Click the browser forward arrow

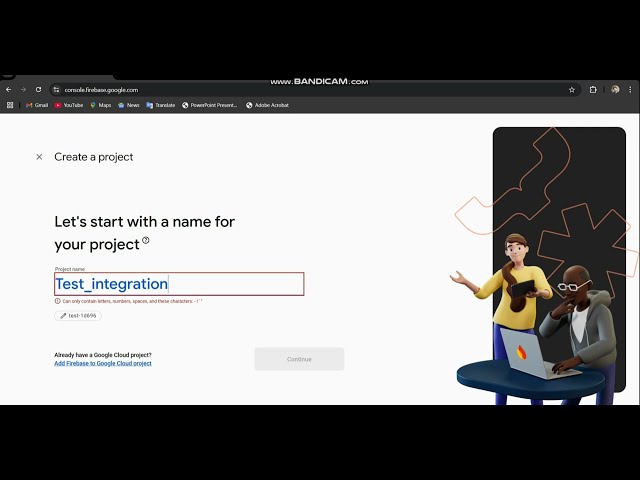coord(23,89)
